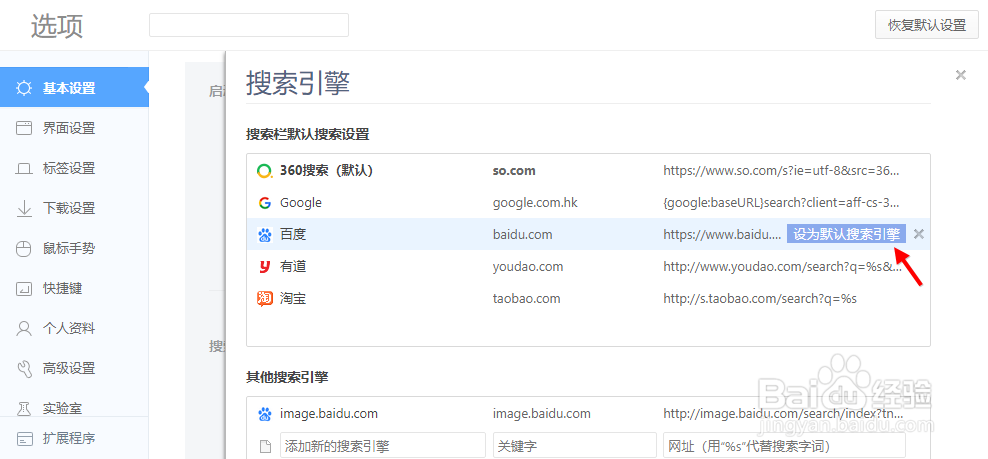Screen dimensions: 988x459
Task: Click the blank page icon beside 添加新的搜索引擎
Action: 265,447
